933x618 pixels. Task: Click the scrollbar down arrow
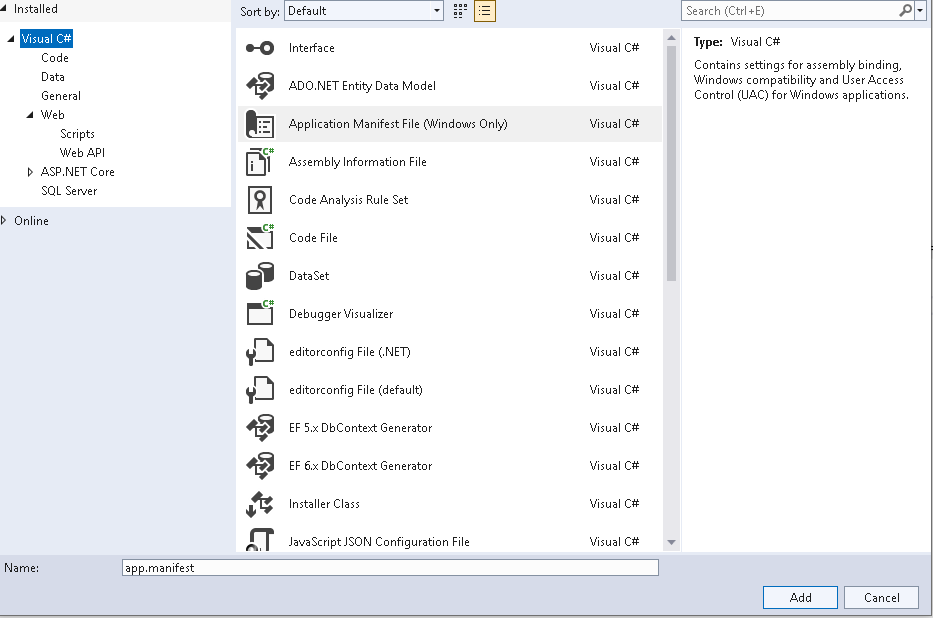pyautogui.click(x=672, y=542)
